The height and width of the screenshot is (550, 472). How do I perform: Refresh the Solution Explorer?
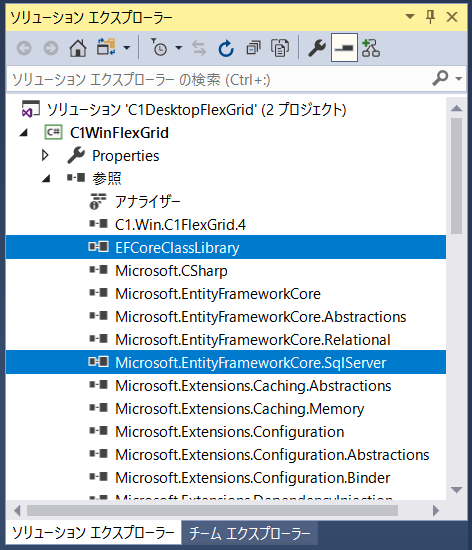[x=226, y=48]
